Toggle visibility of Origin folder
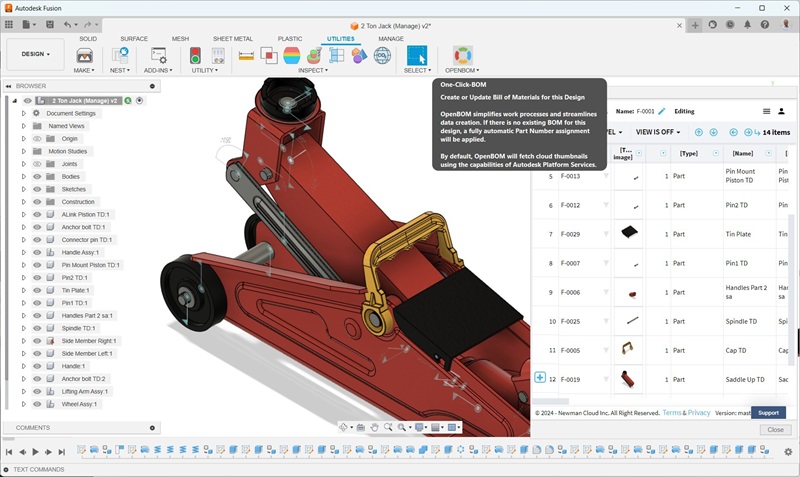Viewport: 800px width, 477px height. [37, 139]
